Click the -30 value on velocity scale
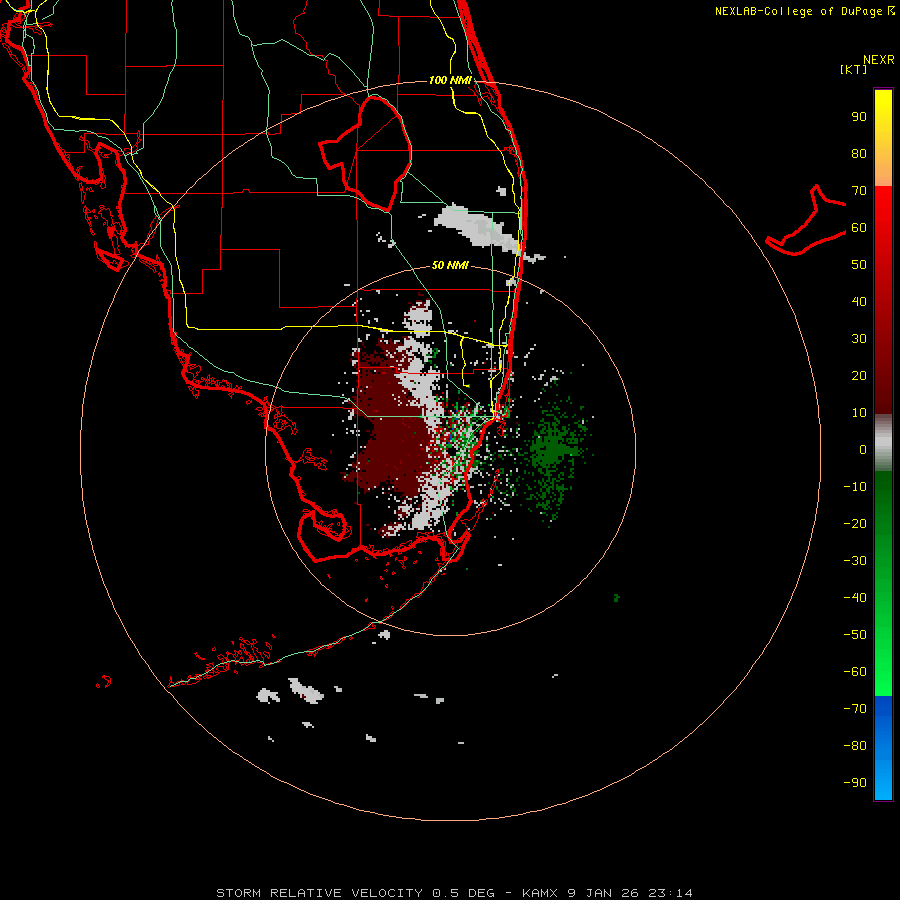The width and height of the screenshot is (900, 900). tap(855, 561)
